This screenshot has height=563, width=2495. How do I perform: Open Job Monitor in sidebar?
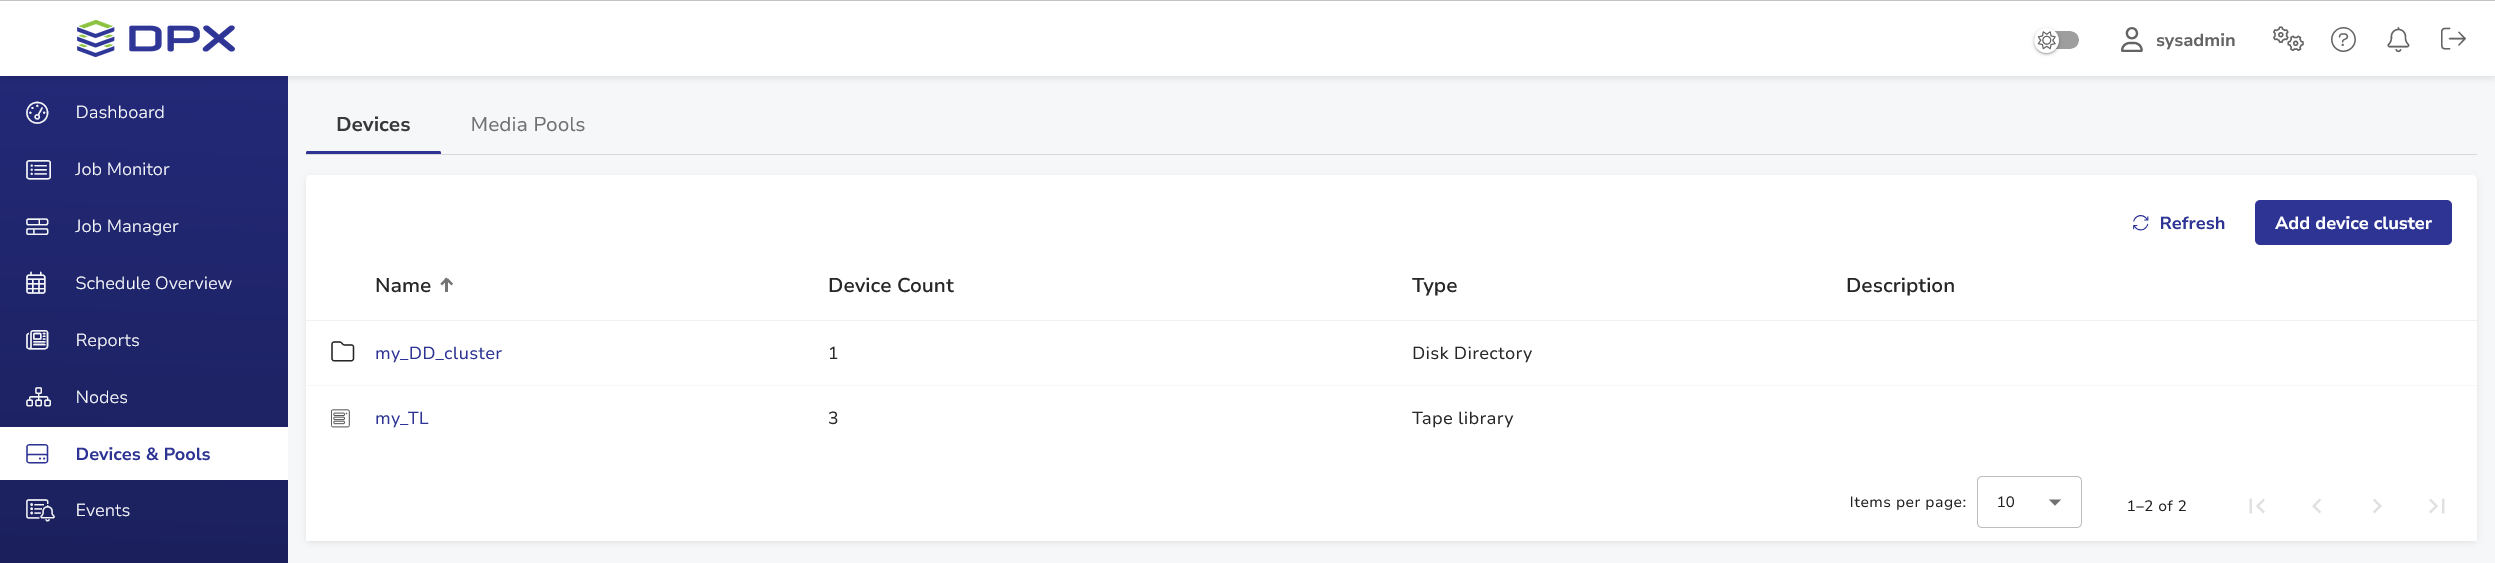122,169
